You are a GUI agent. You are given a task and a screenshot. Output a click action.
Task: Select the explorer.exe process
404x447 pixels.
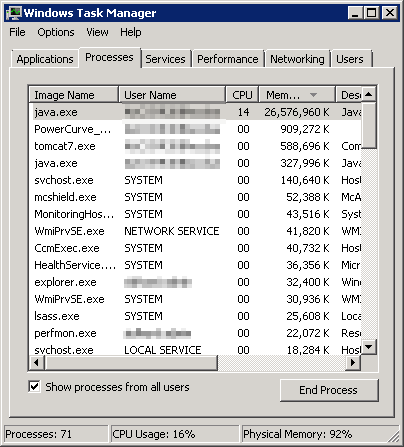pyautogui.click(x=195, y=282)
